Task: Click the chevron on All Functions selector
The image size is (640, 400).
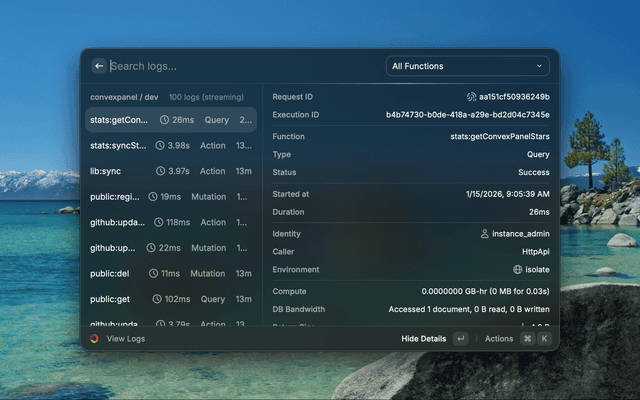Action: [540, 66]
